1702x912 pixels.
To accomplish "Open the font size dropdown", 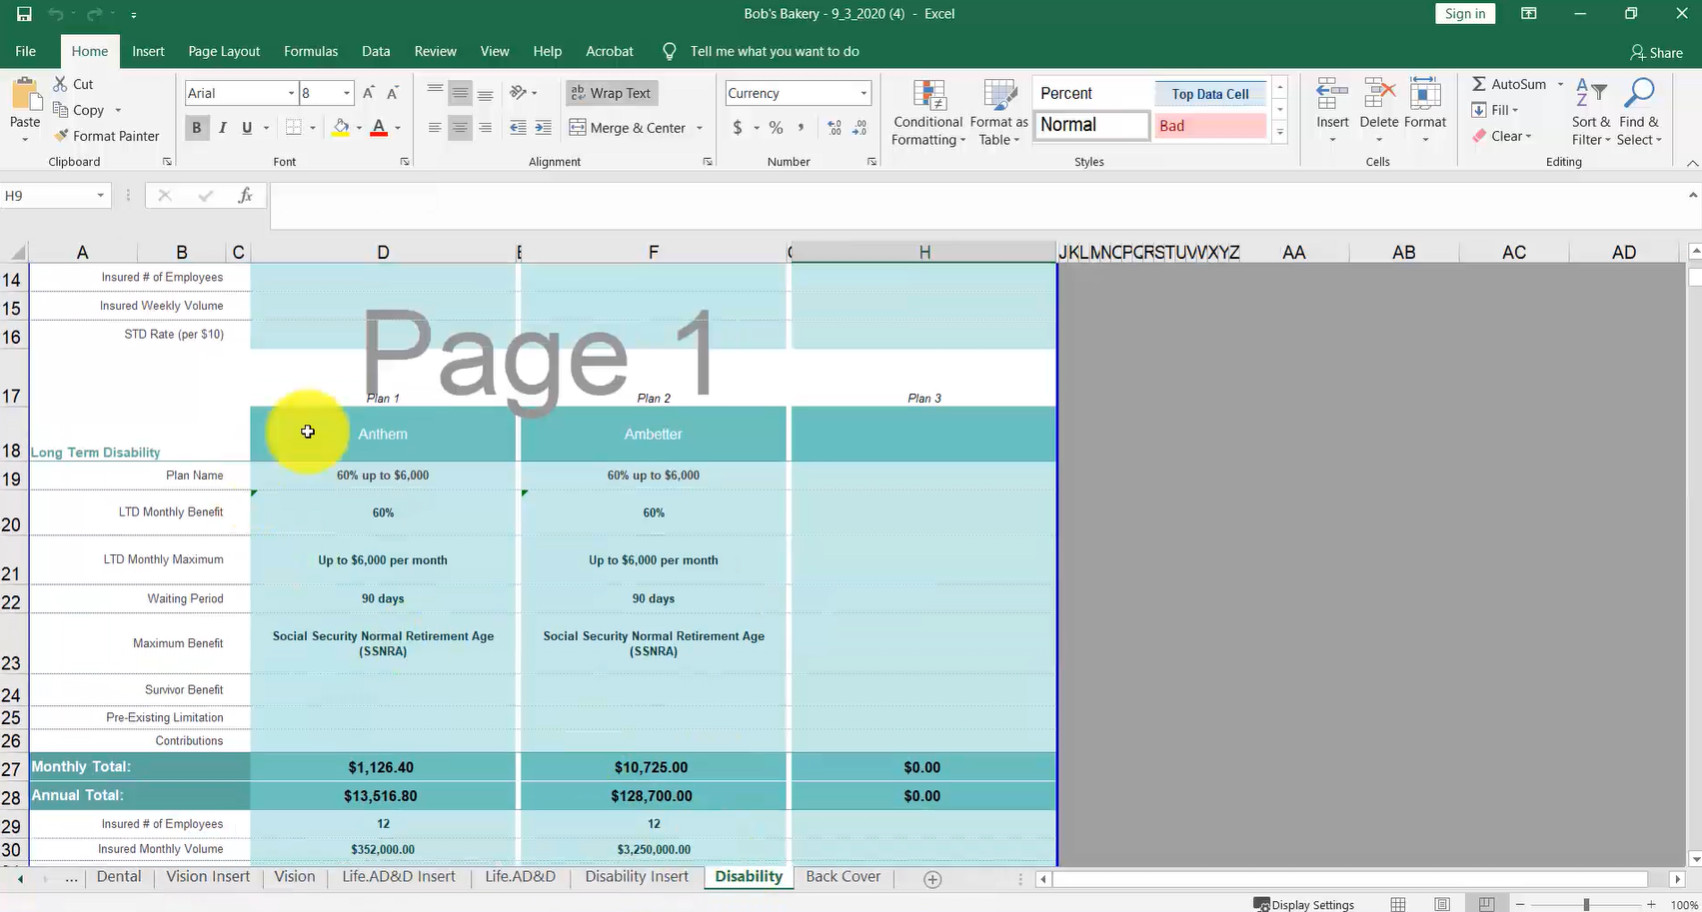I will click(x=347, y=93).
